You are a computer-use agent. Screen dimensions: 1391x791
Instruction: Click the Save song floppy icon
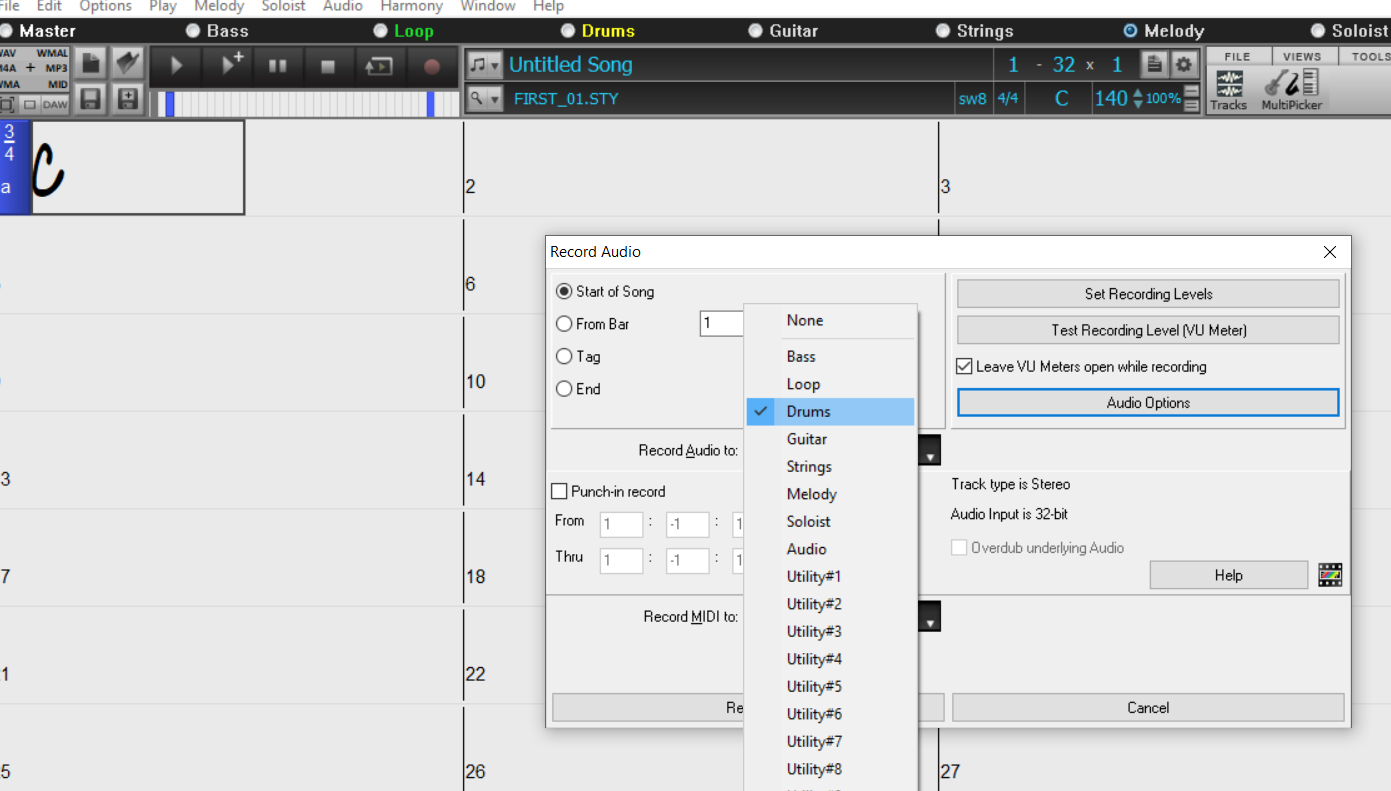coord(92,99)
